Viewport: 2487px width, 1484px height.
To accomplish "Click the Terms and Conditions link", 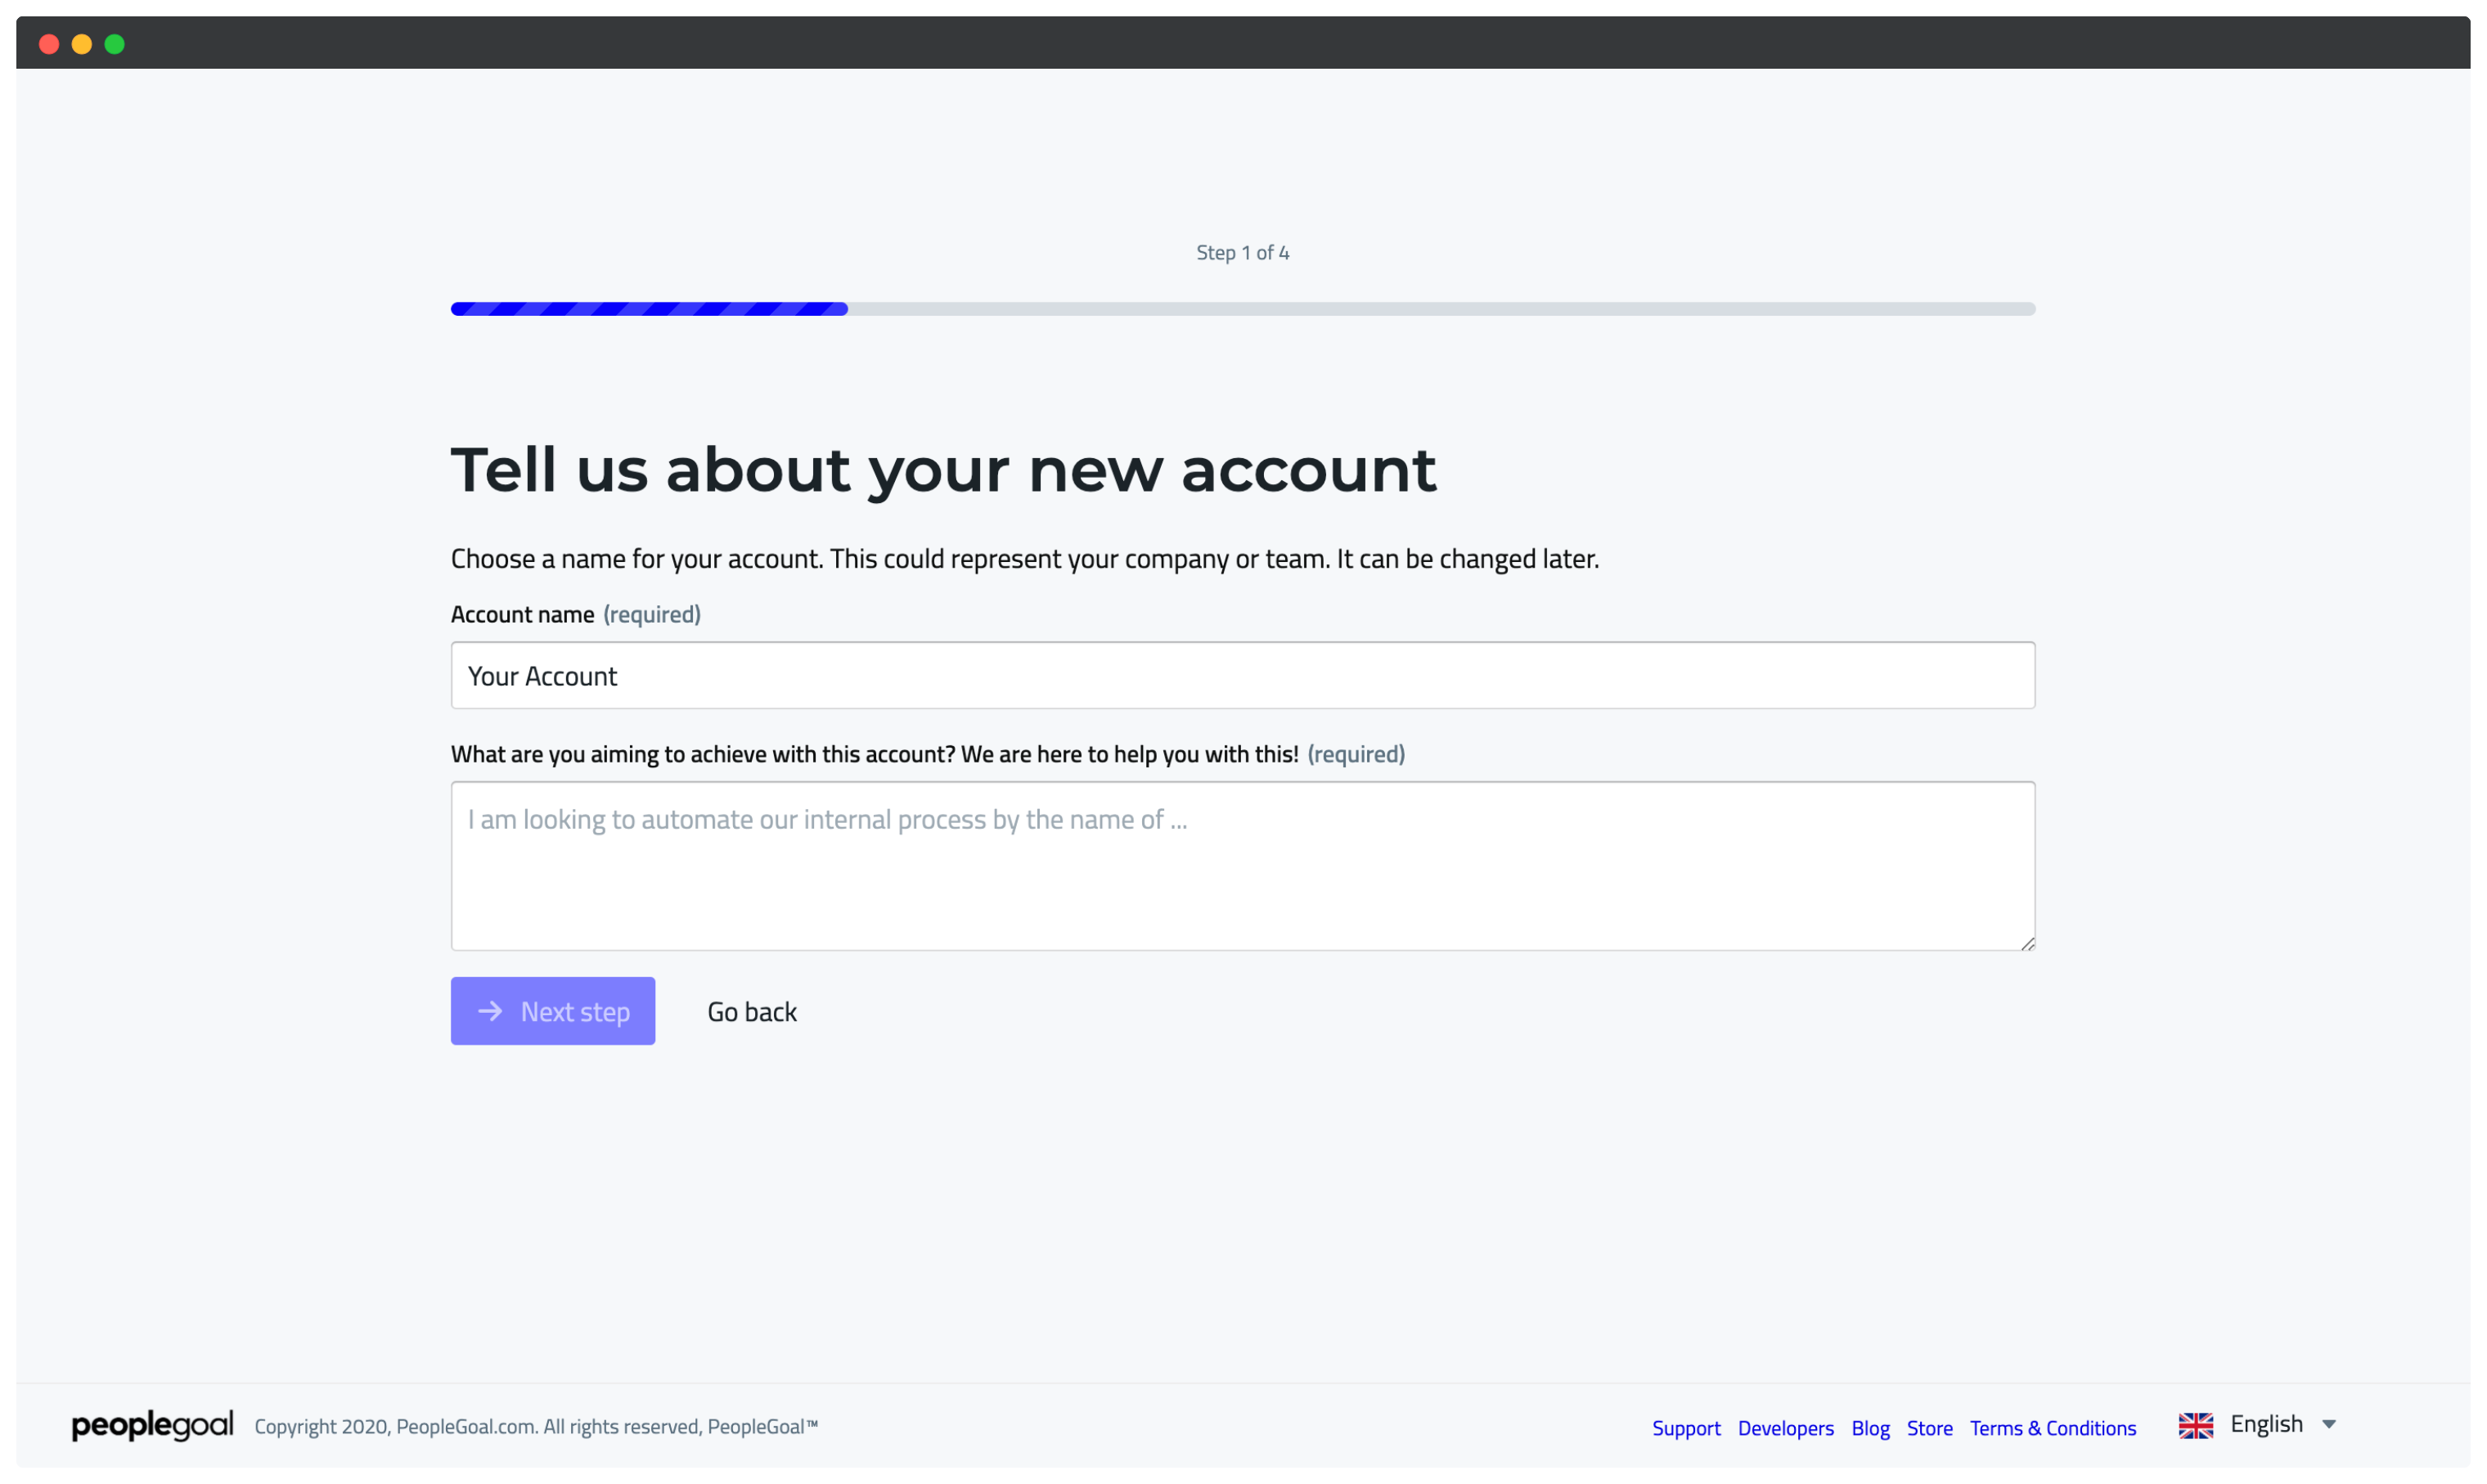I will 2053,1428.
